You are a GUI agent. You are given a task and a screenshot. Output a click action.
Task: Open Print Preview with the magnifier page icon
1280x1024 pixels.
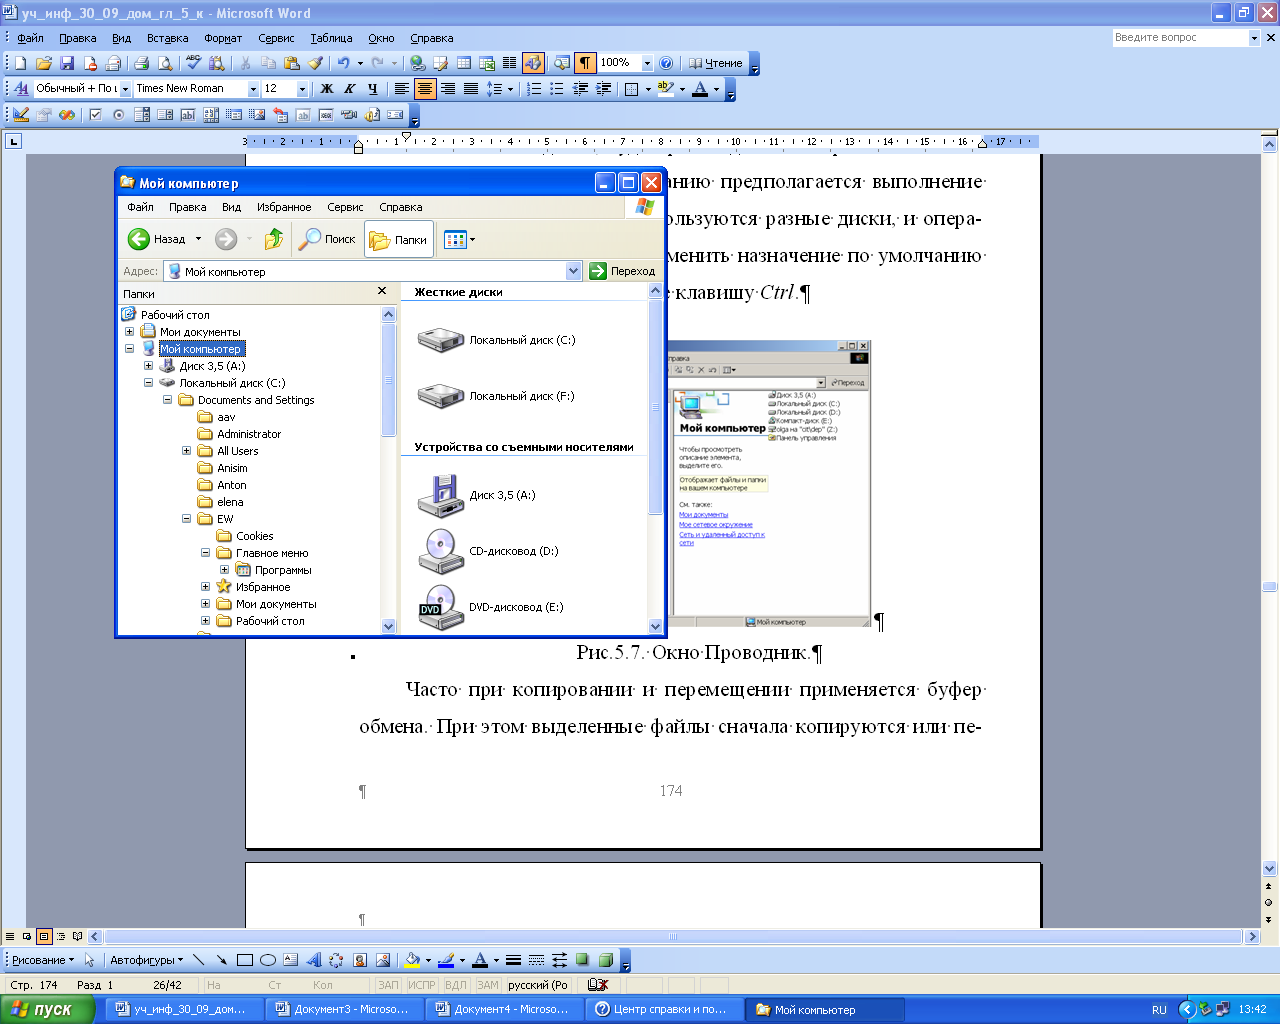pos(165,63)
